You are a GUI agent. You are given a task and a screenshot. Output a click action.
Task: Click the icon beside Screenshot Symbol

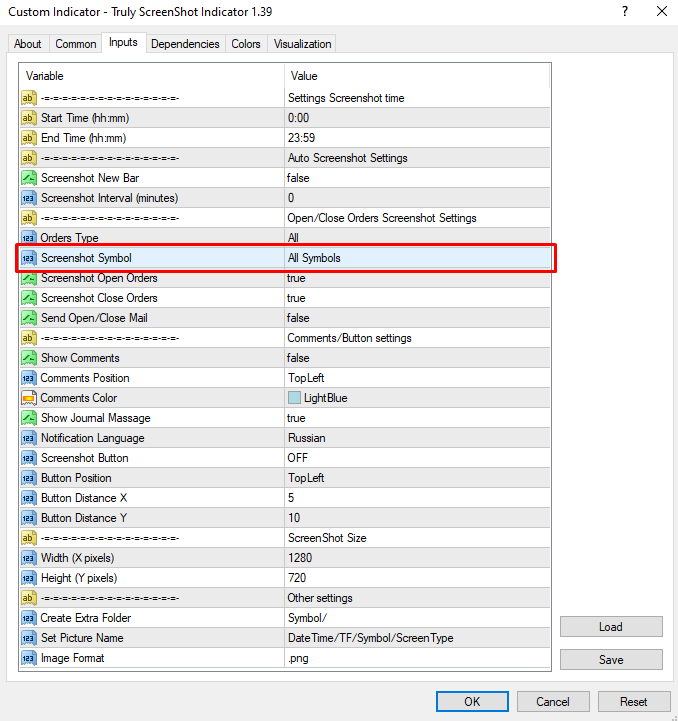click(x=29, y=258)
